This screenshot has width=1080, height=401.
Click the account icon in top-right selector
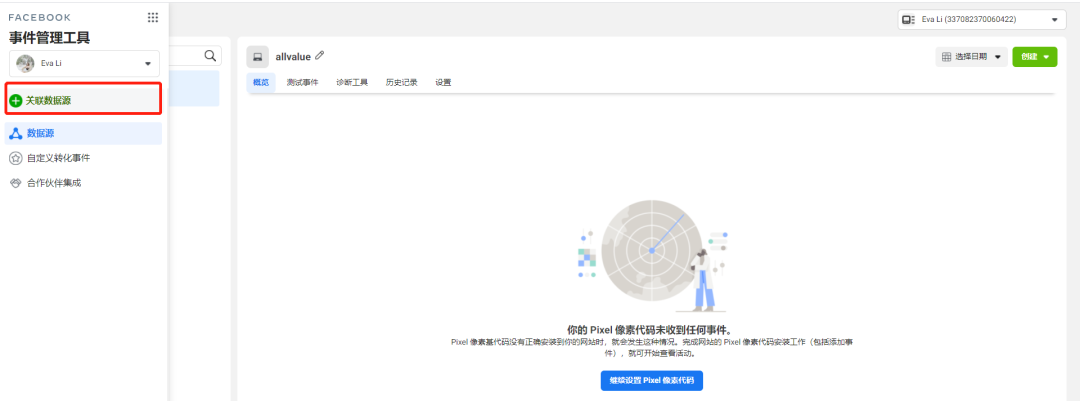(x=908, y=20)
